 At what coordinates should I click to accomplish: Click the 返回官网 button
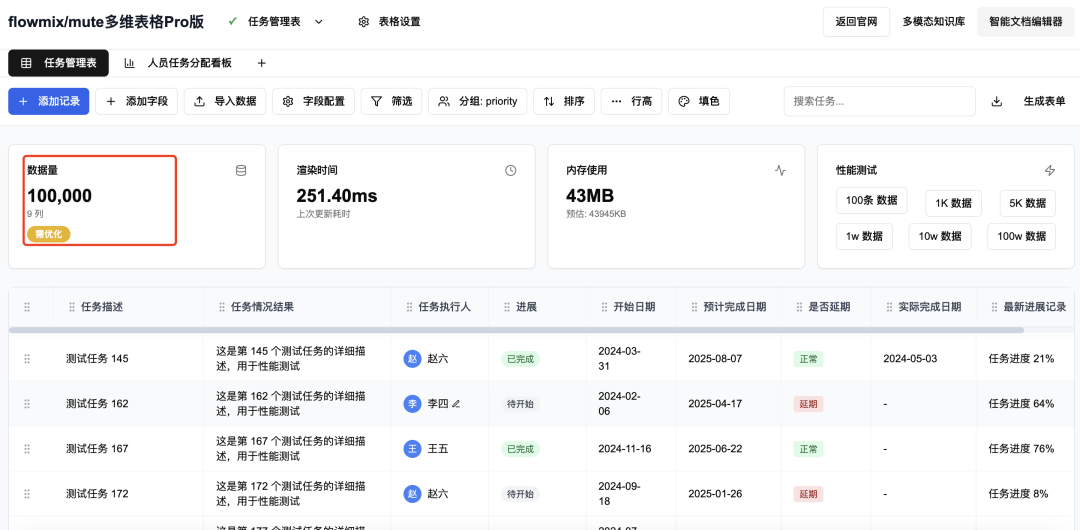coord(856,22)
